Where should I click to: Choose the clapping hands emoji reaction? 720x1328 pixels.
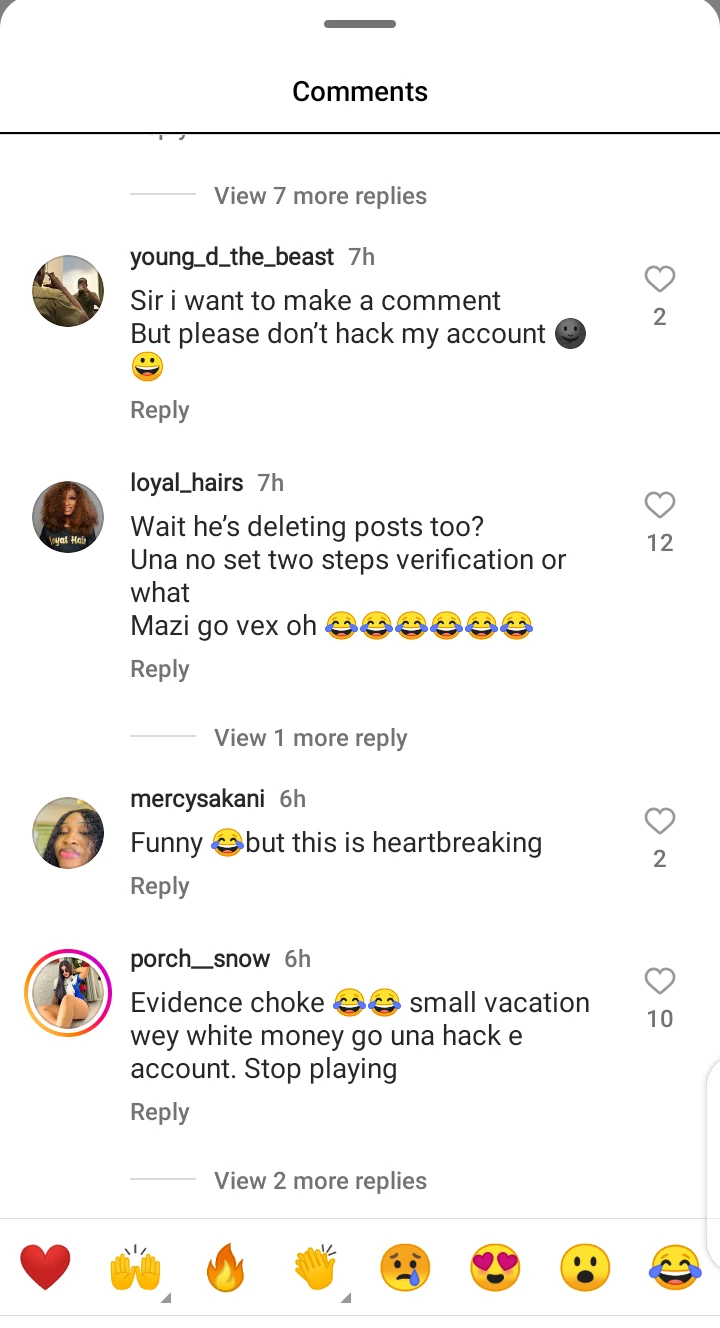click(x=315, y=1268)
